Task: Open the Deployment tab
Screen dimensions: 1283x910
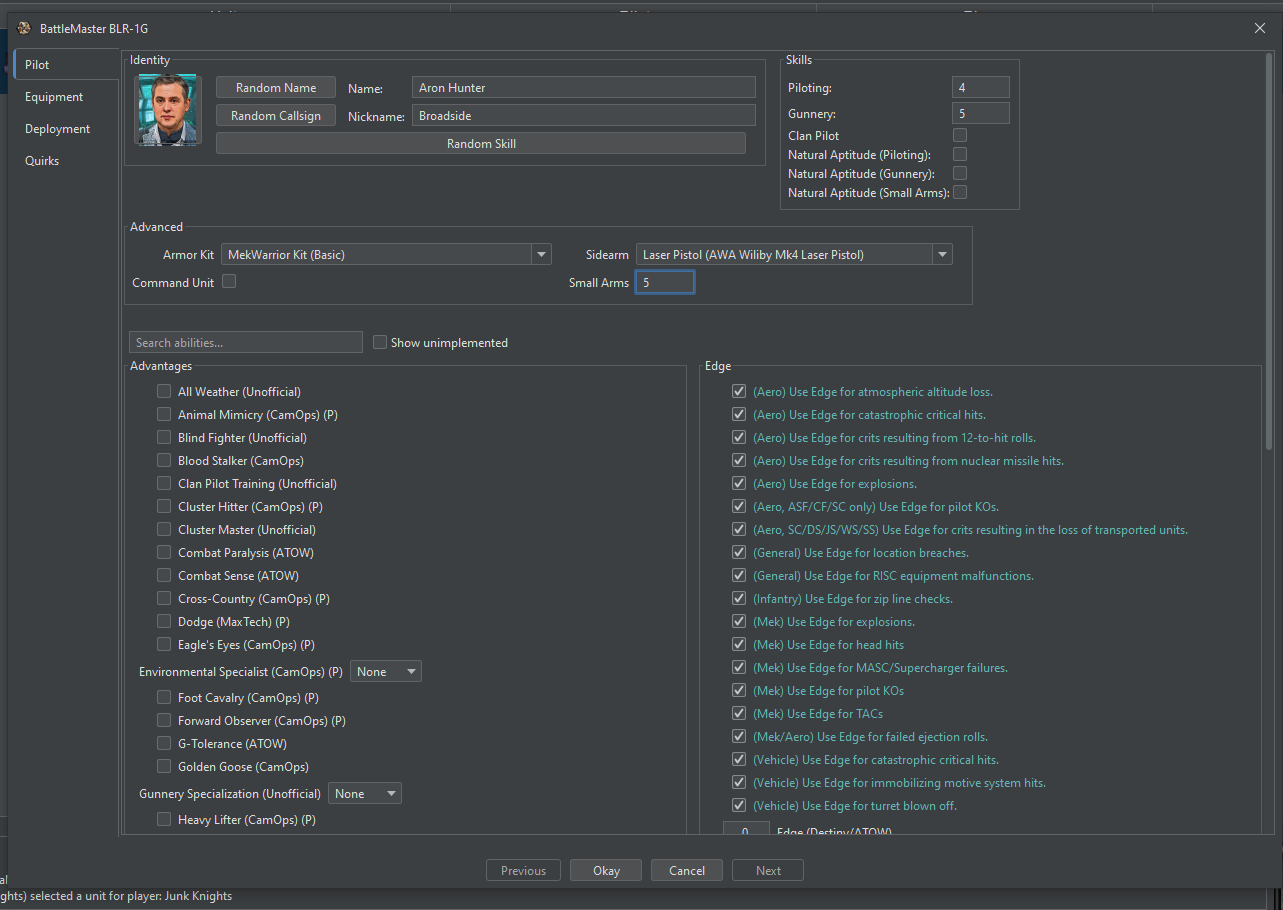Action: point(58,129)
